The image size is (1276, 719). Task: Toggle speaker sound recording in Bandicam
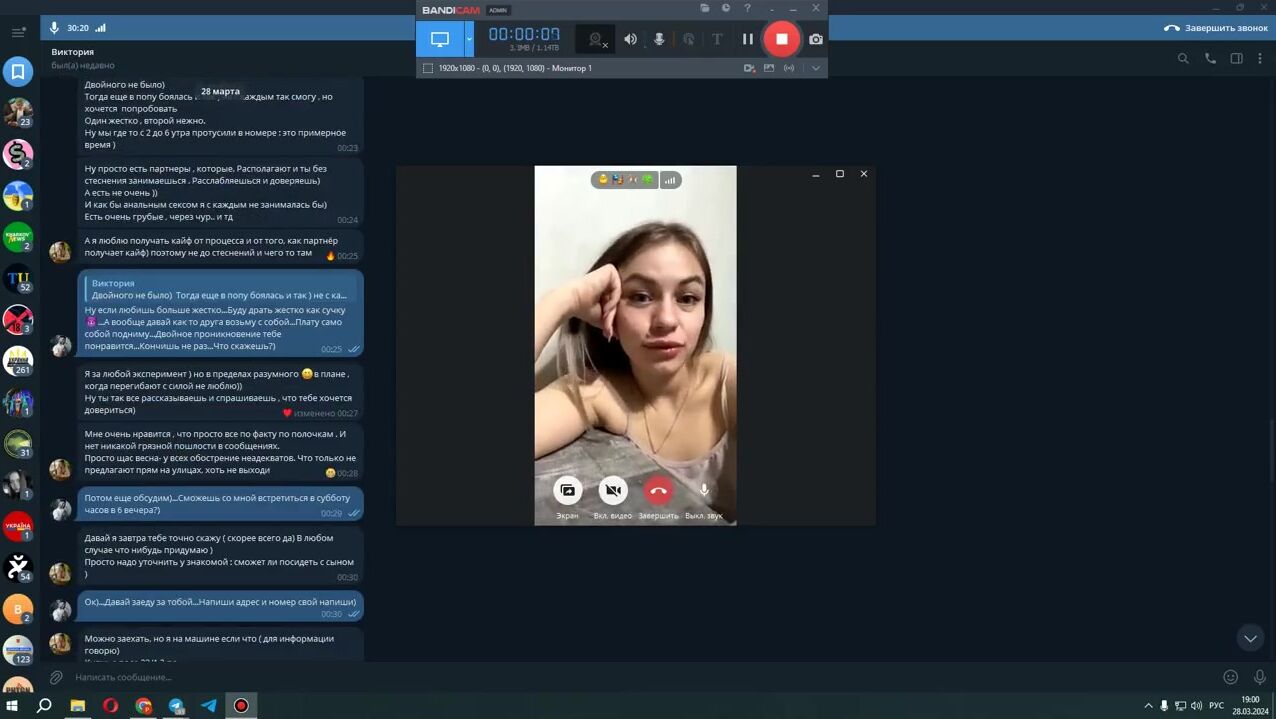pyautogui.click(x=630, y=39)
